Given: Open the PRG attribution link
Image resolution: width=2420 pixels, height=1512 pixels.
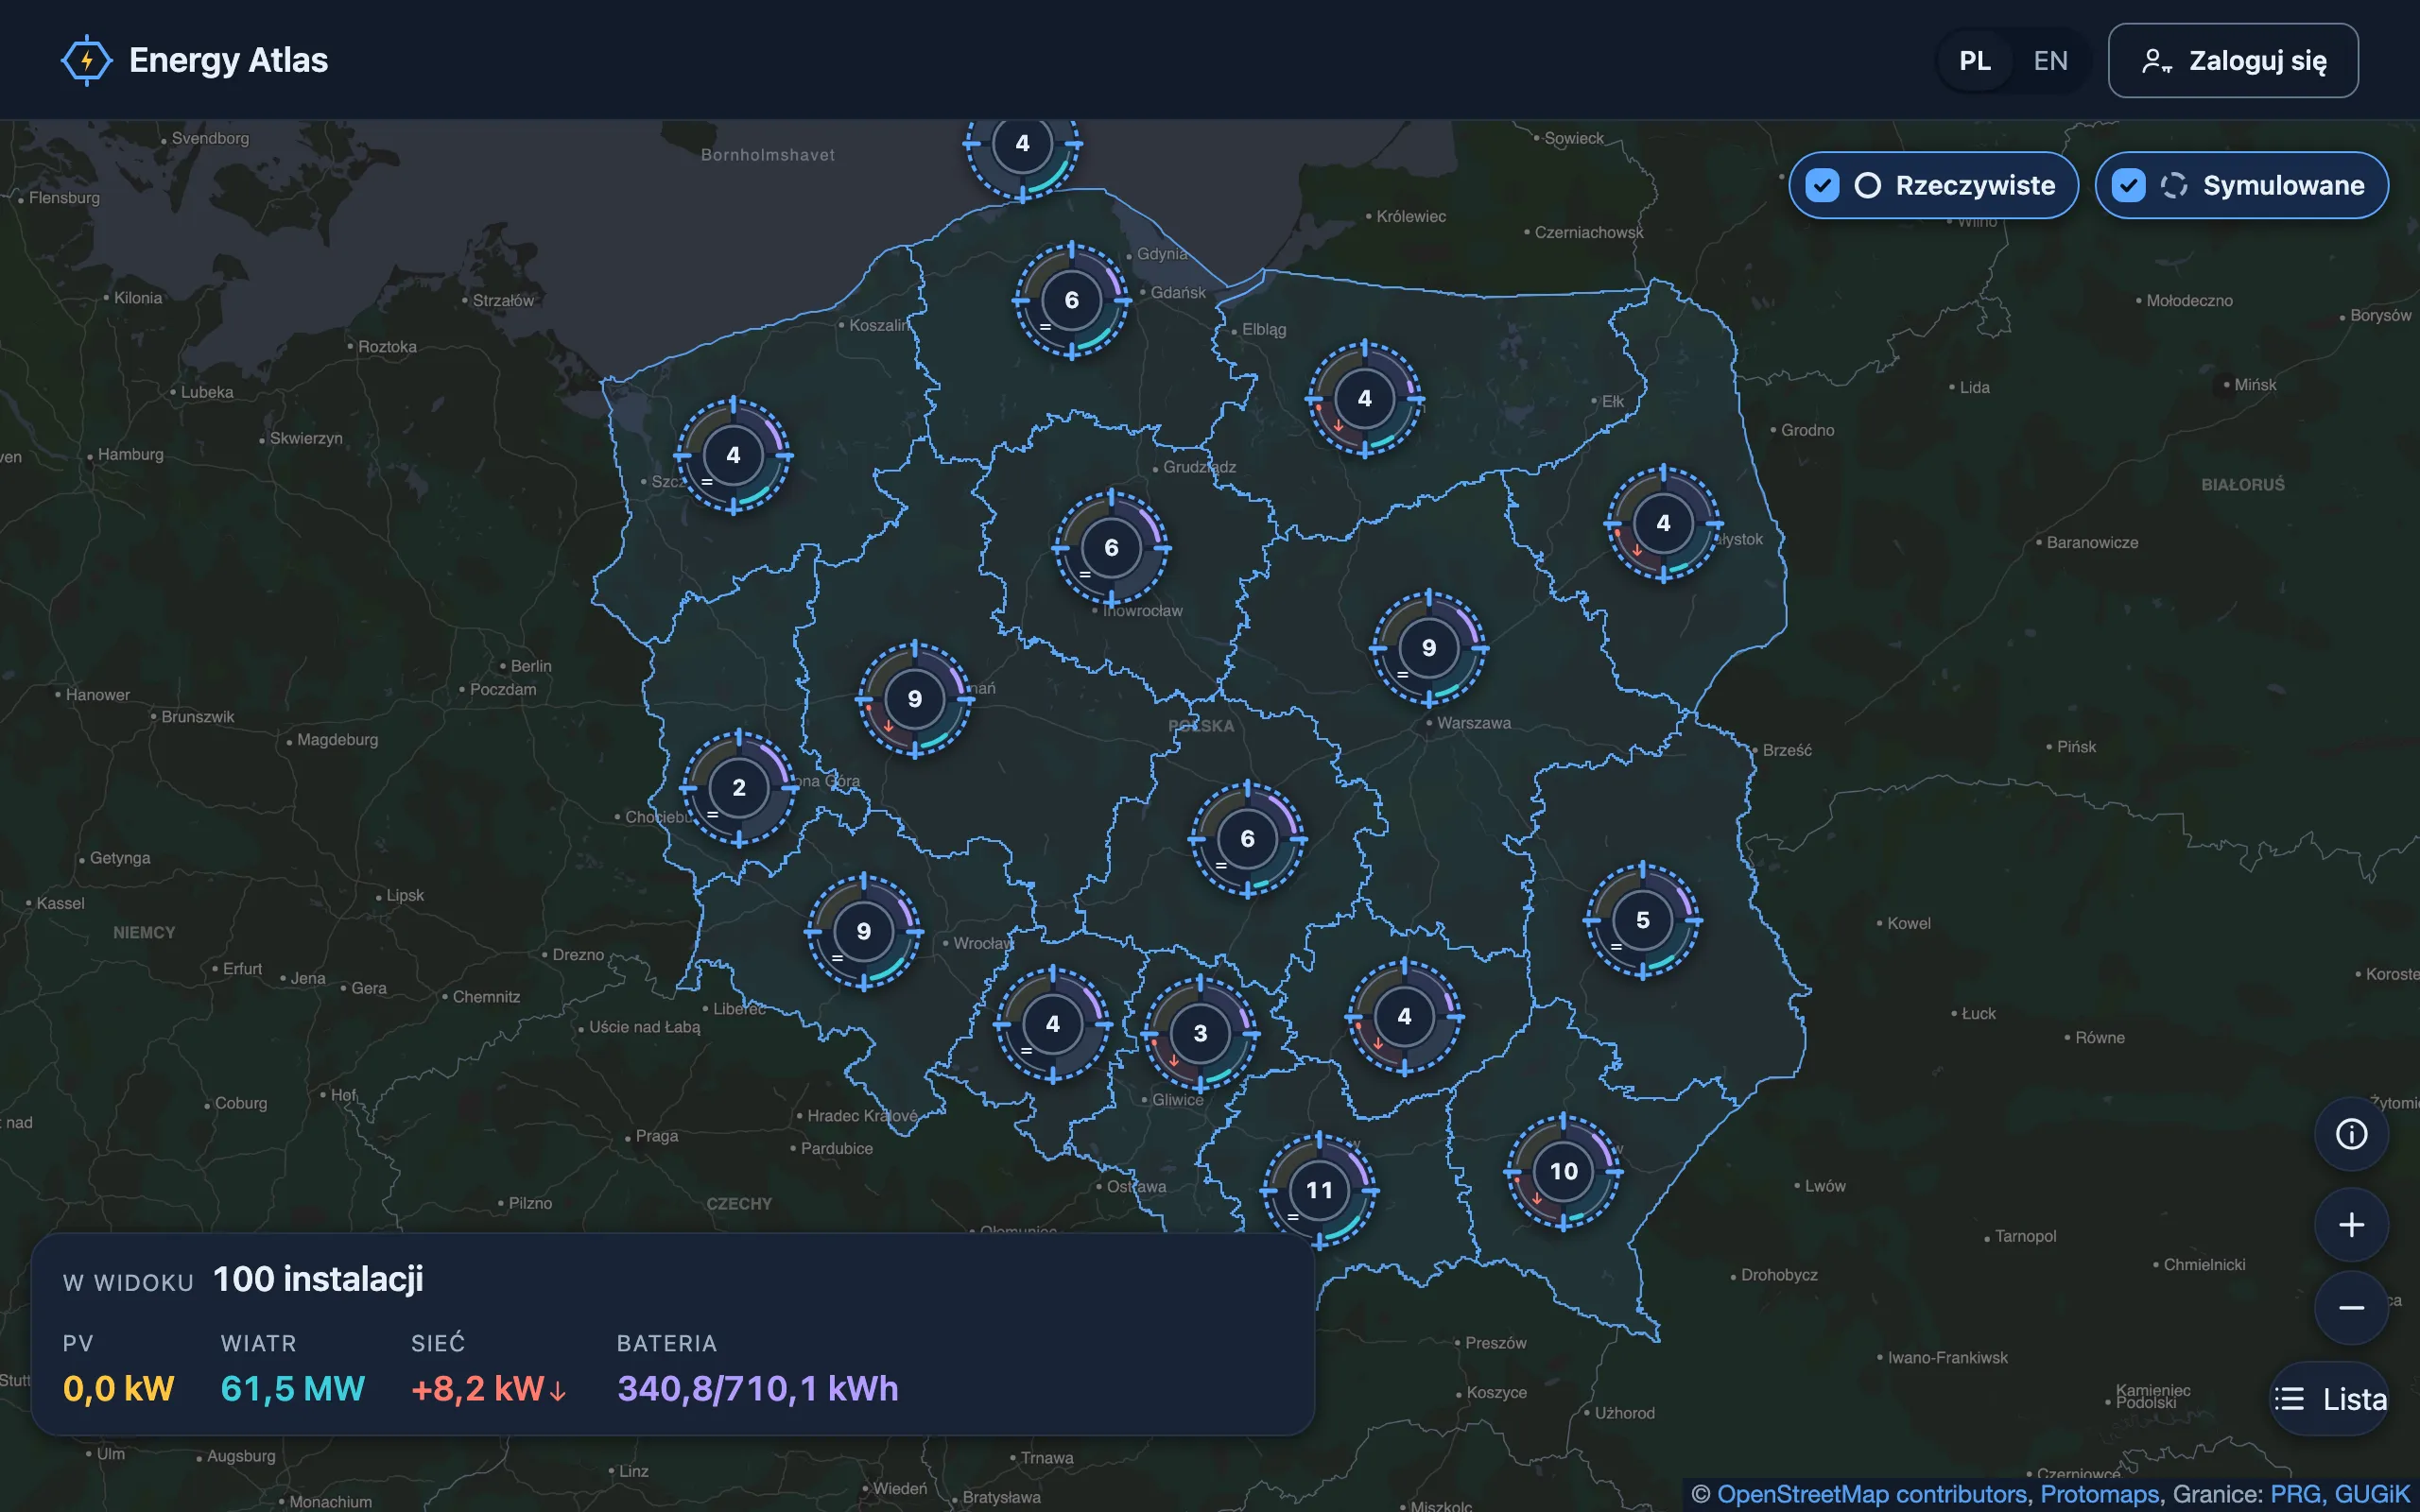Looking at the screenshot, I should (x=2295, y=1494).
